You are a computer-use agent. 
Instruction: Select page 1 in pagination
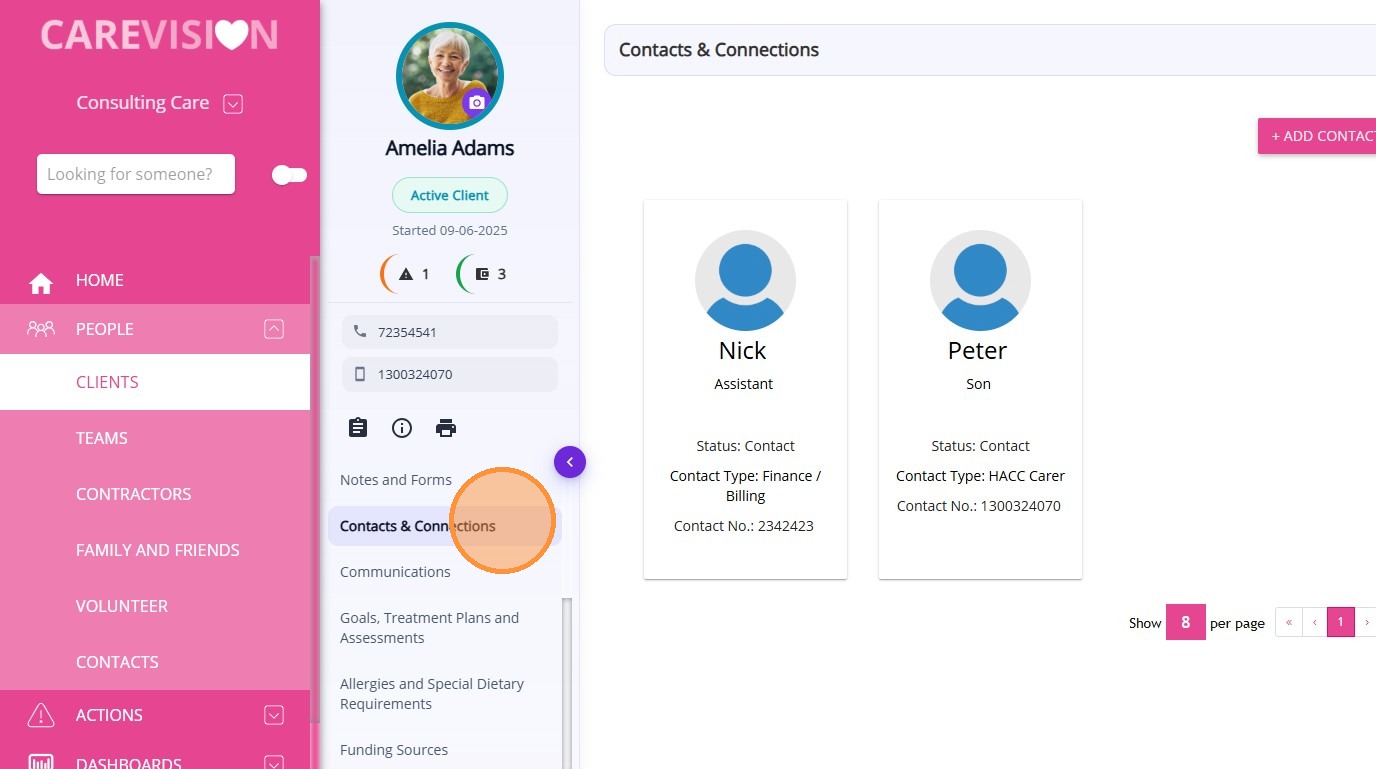[1341, 622]
